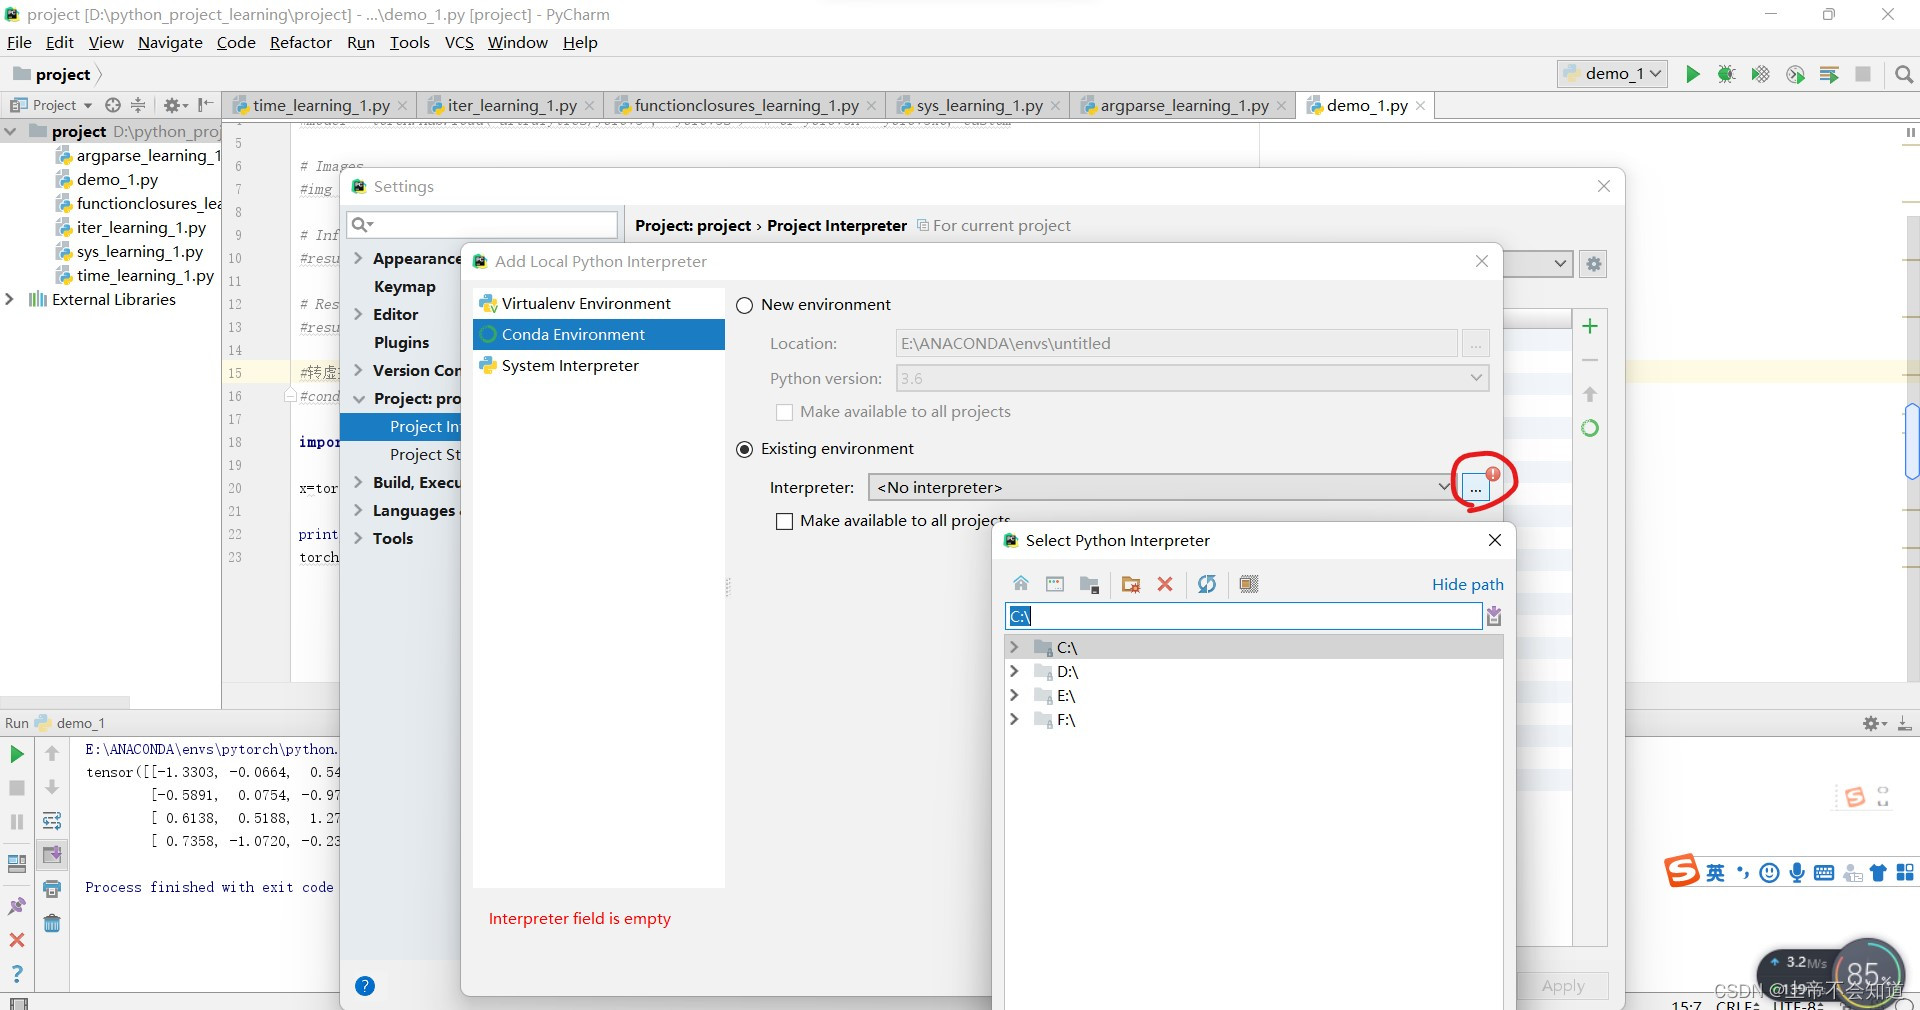Run with coverage icon in main toolbar
Viewport: 1920px width, 1010px height.
pyautogui.click(x=1760, y=74)
